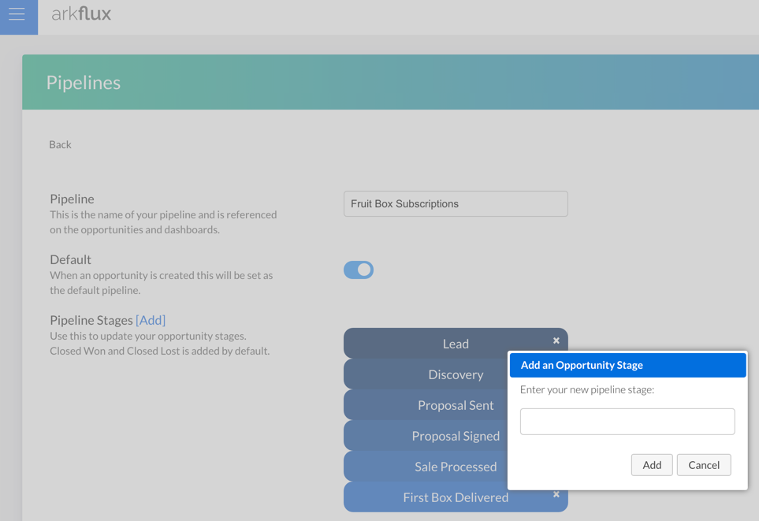The width and height of the screenshot is (760, 522).
Task: Focus the Pipeline name text field
Action: tap(455, 204)
